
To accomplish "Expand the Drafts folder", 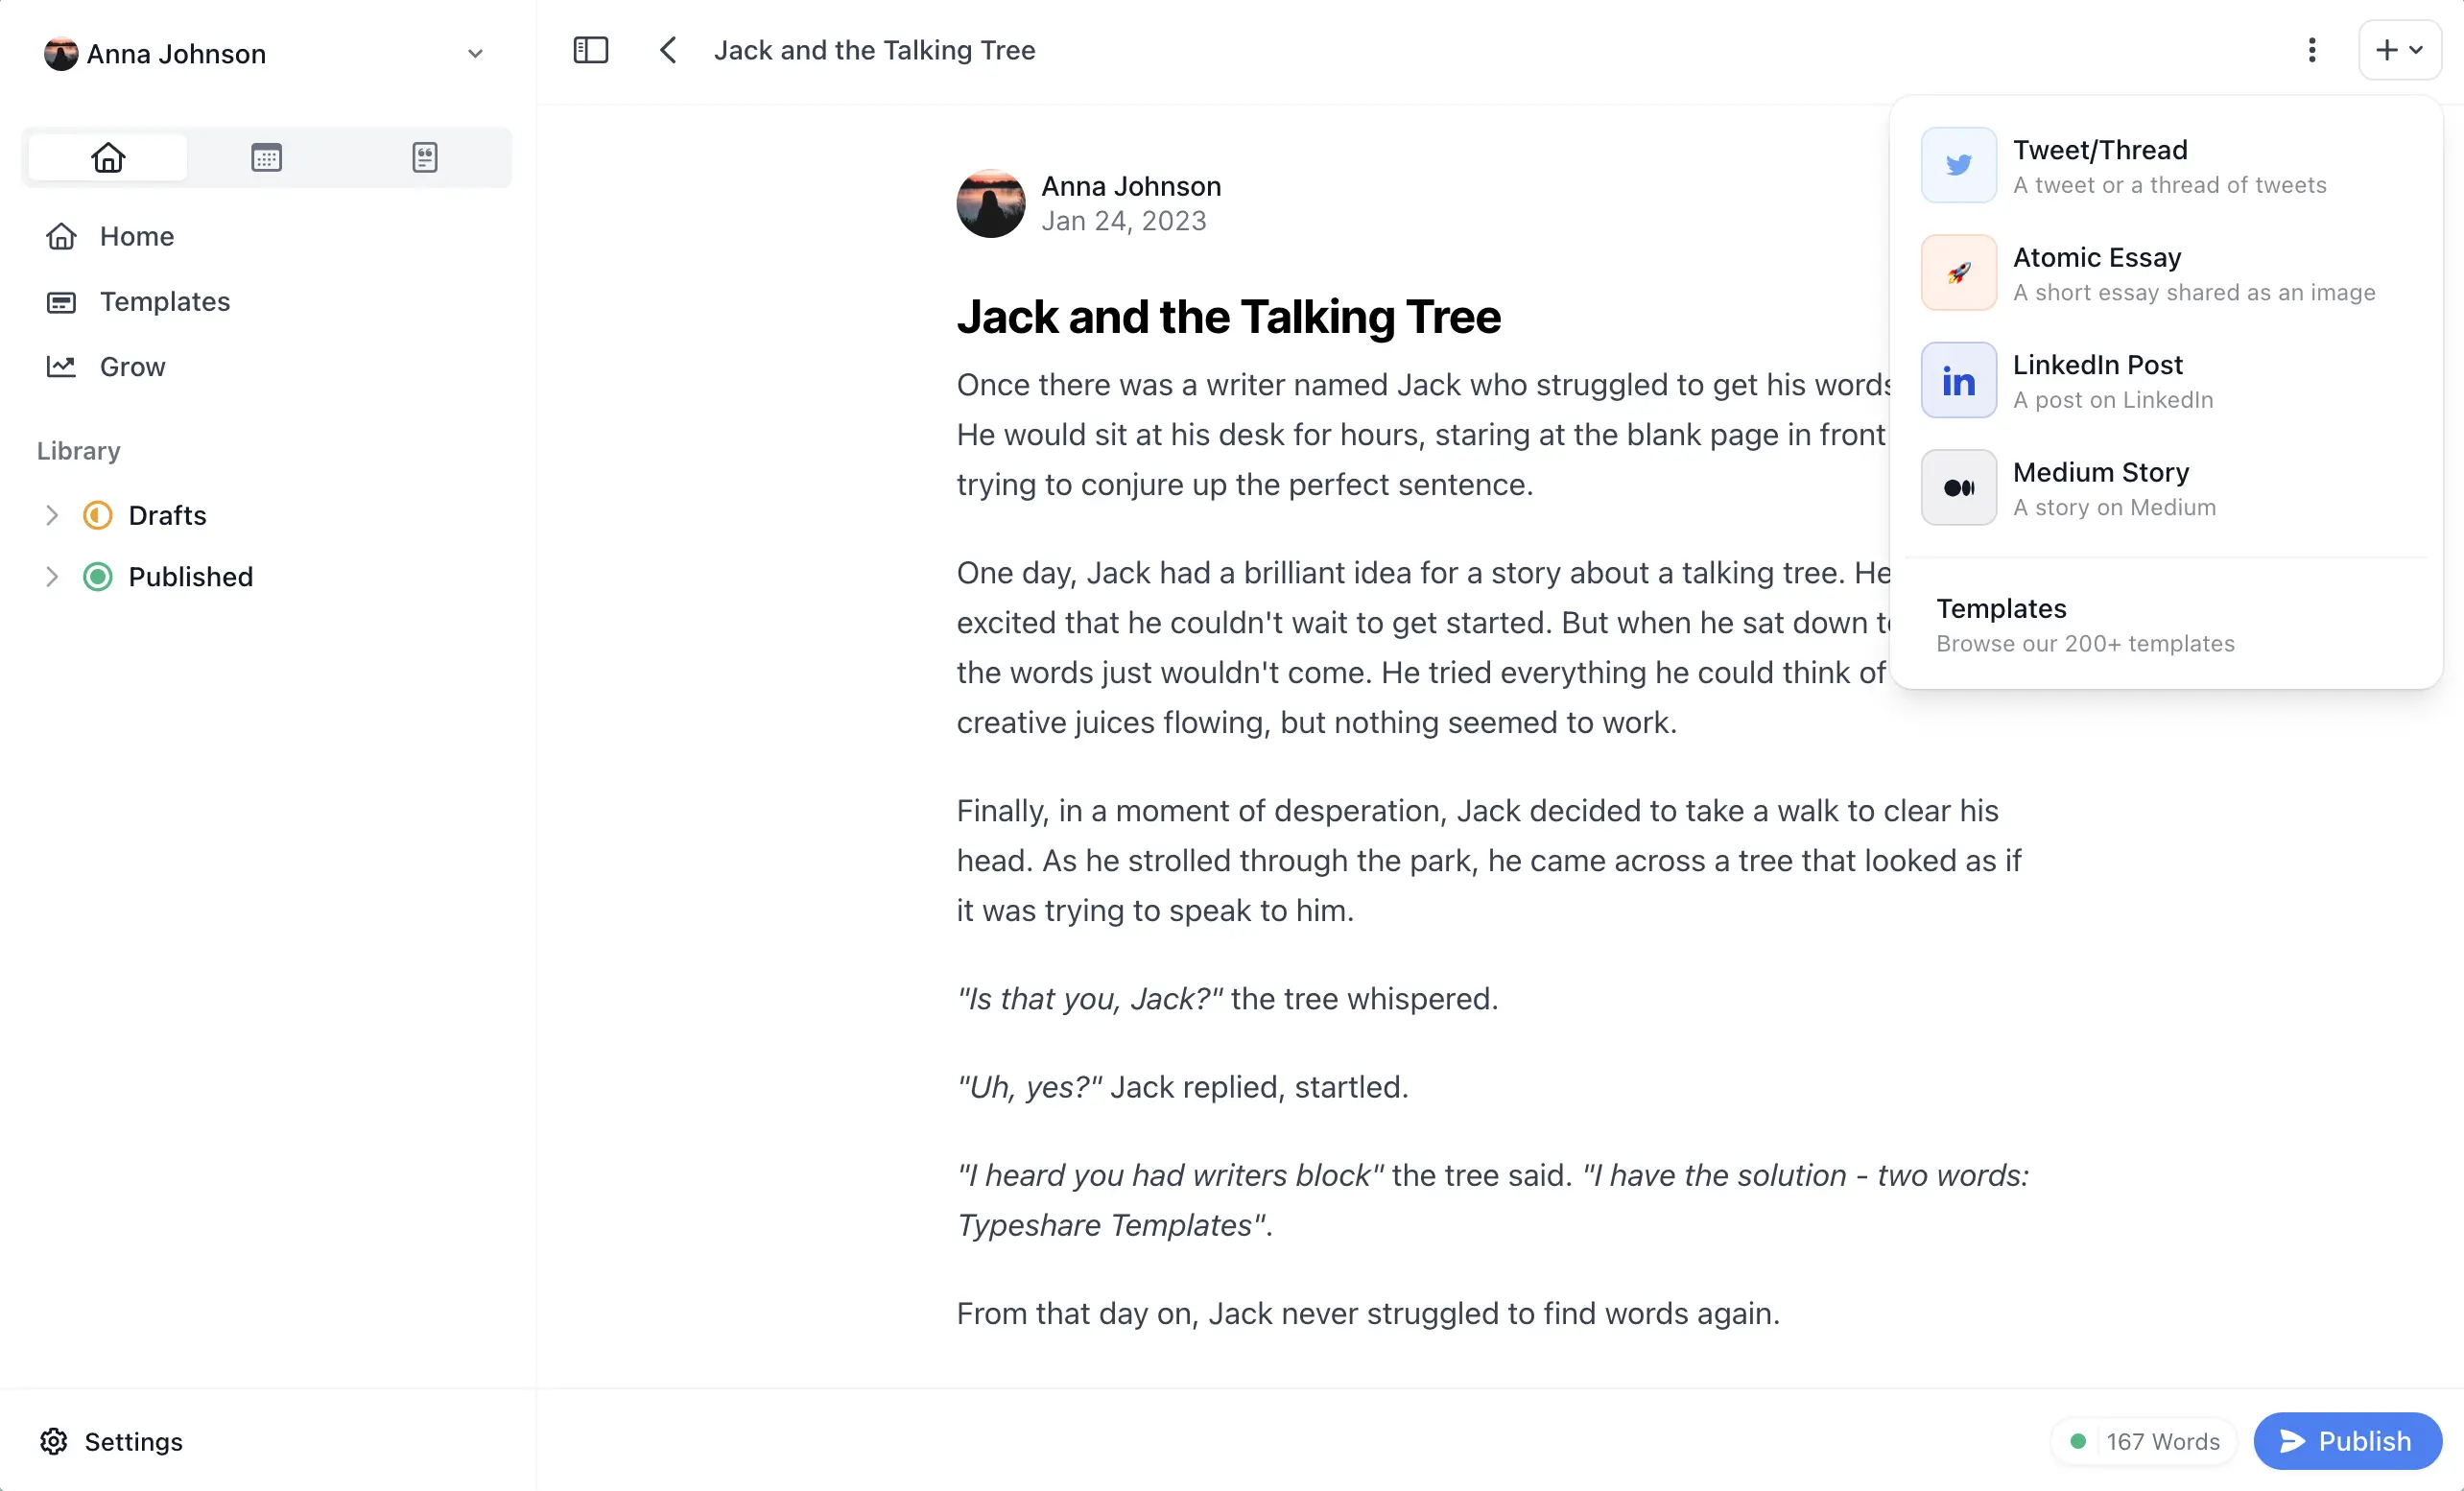I will coord(52,515).
